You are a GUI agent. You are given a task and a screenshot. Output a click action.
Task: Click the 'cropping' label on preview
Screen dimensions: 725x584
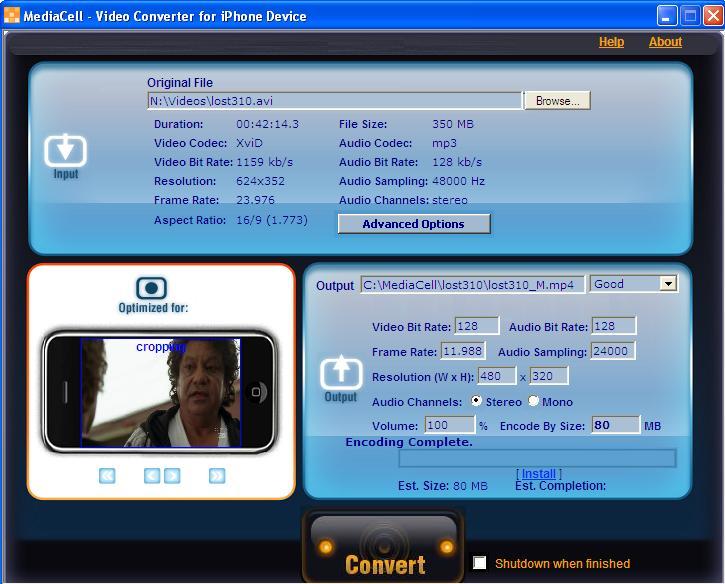[160, 347]
